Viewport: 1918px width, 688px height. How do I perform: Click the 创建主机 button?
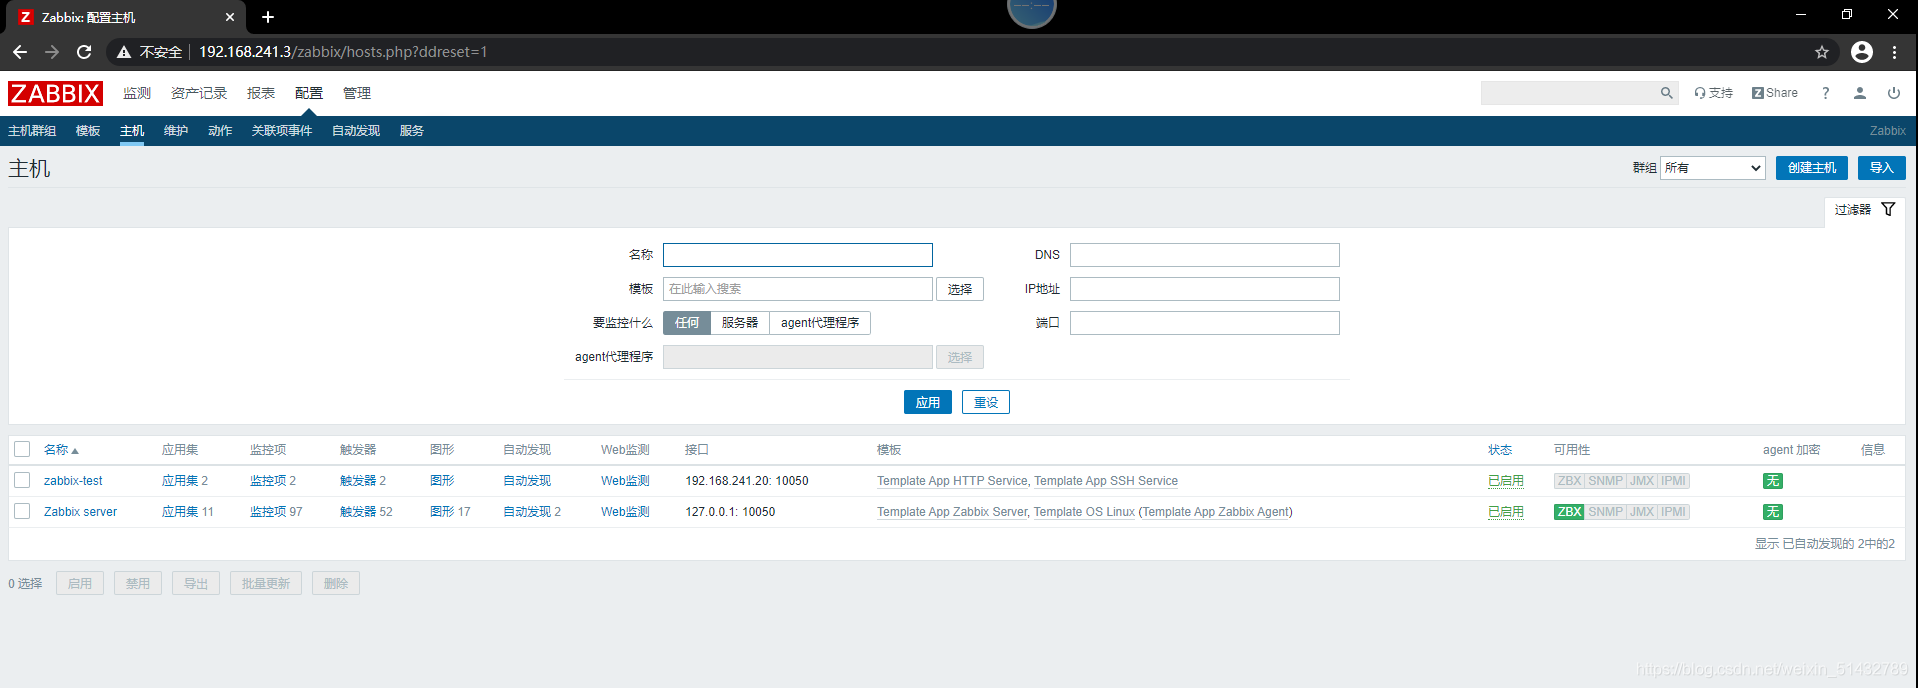[x=1812, y=168]
